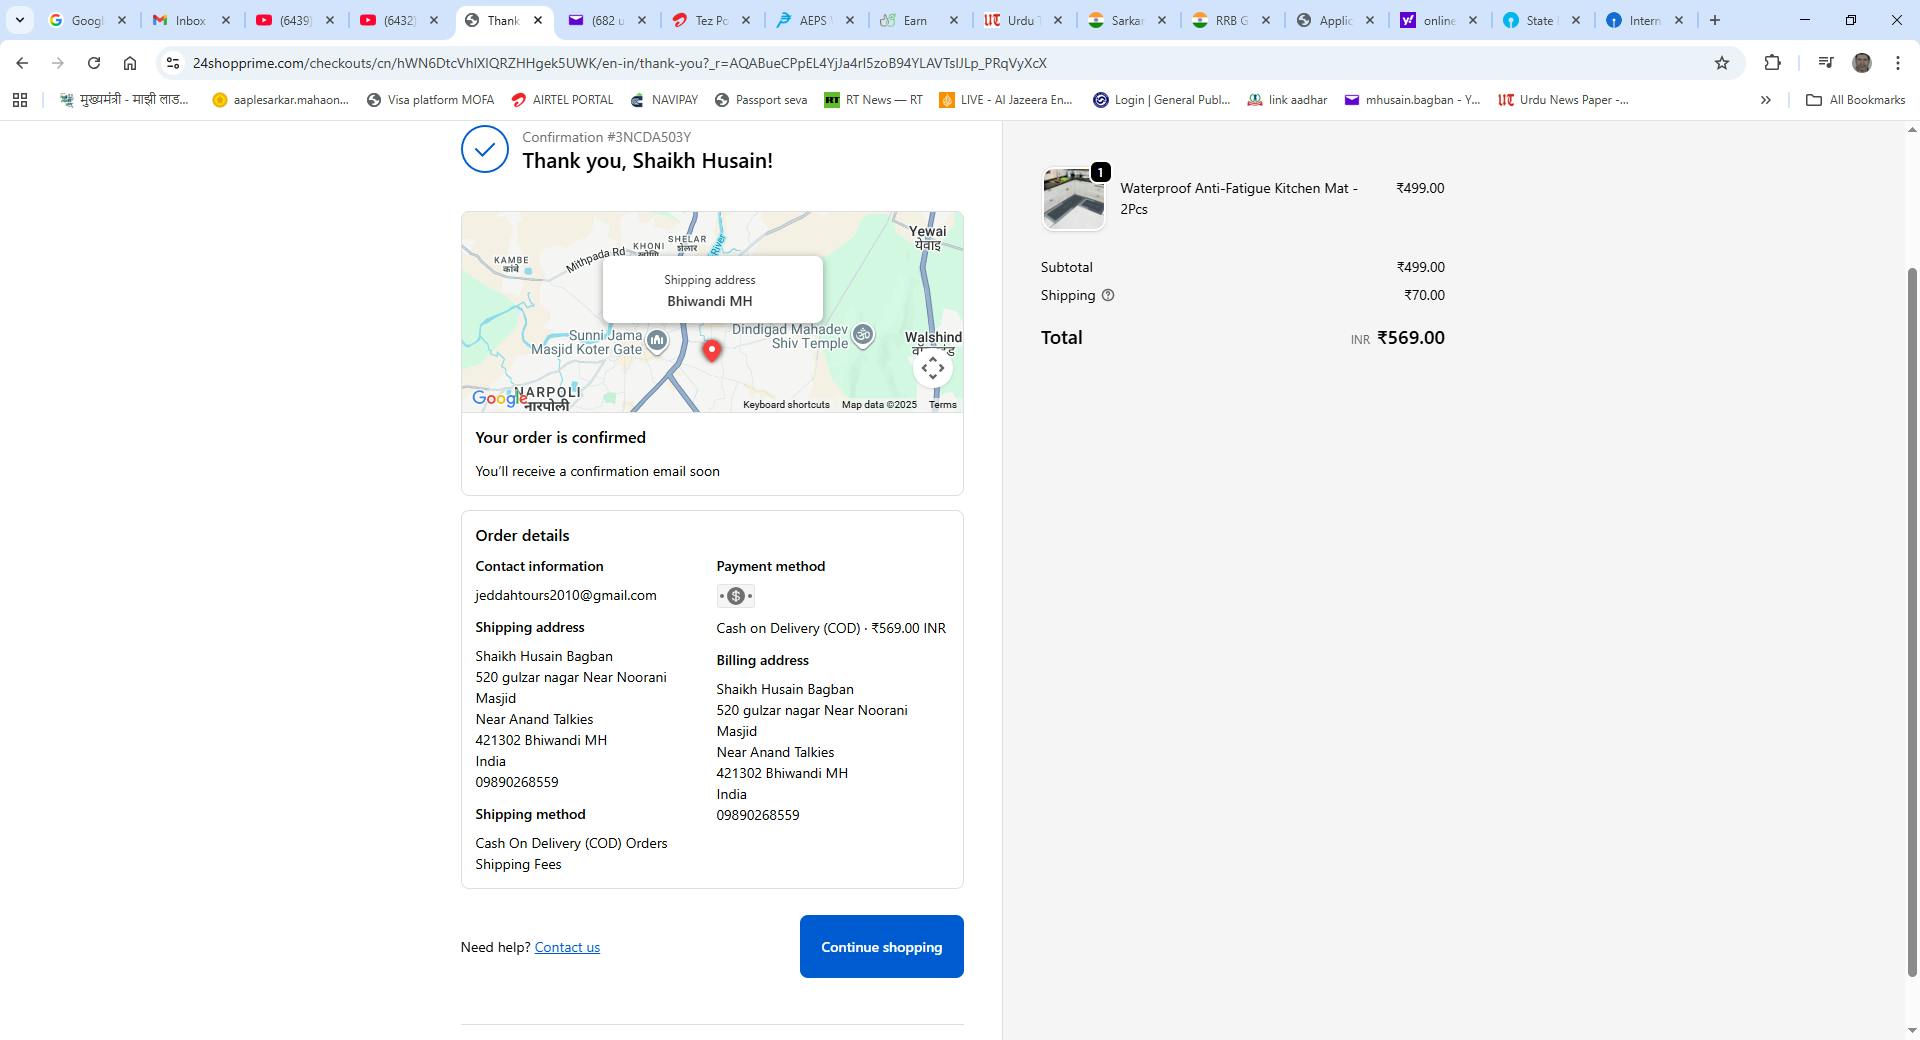Reload the current page

coord(94,63)
